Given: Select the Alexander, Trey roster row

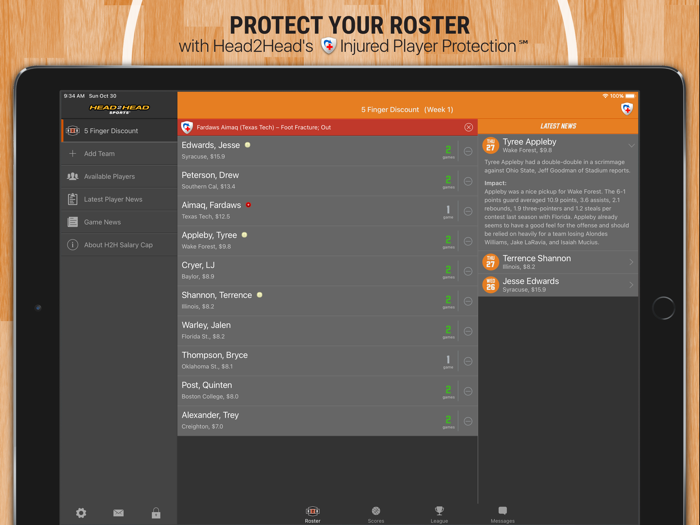Looking at the screenshot, I should tap(327, 421).
